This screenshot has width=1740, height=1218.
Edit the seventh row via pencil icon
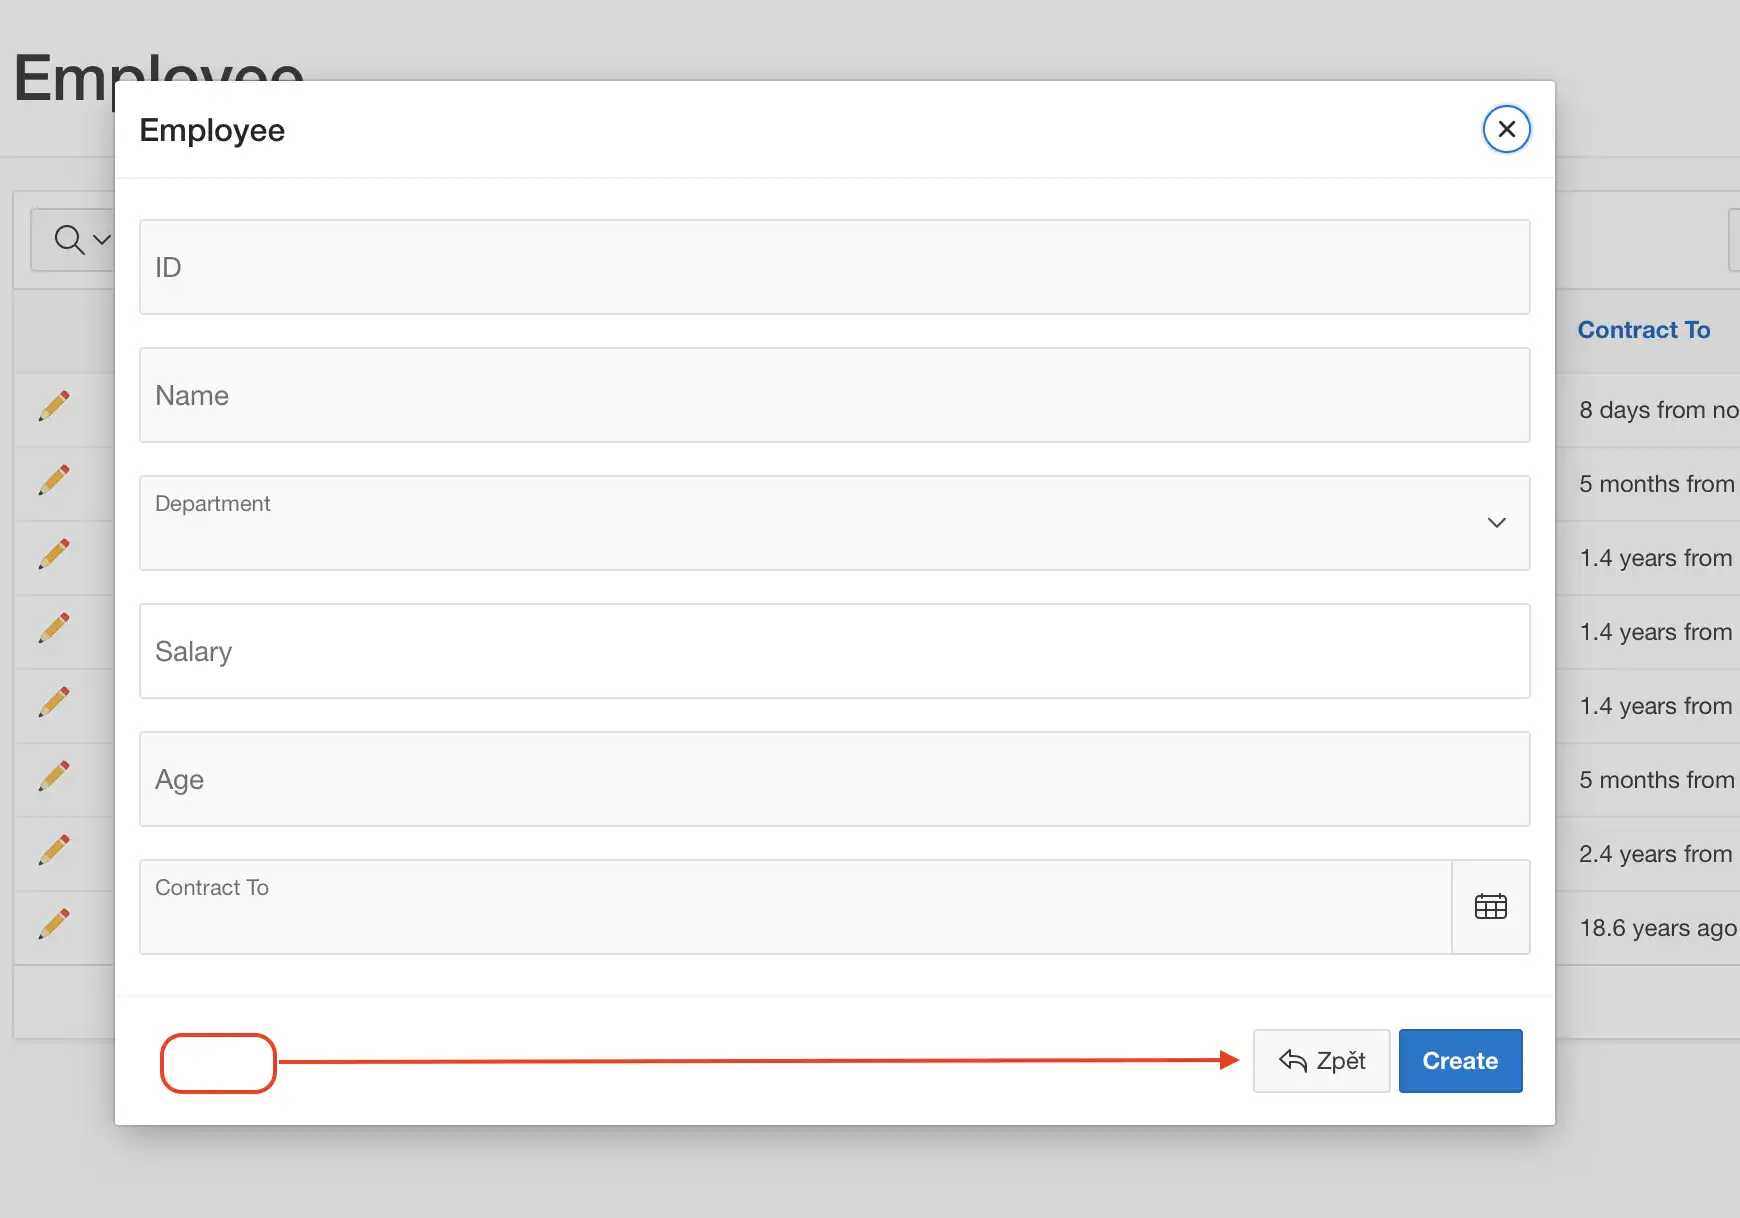[54, 850]
